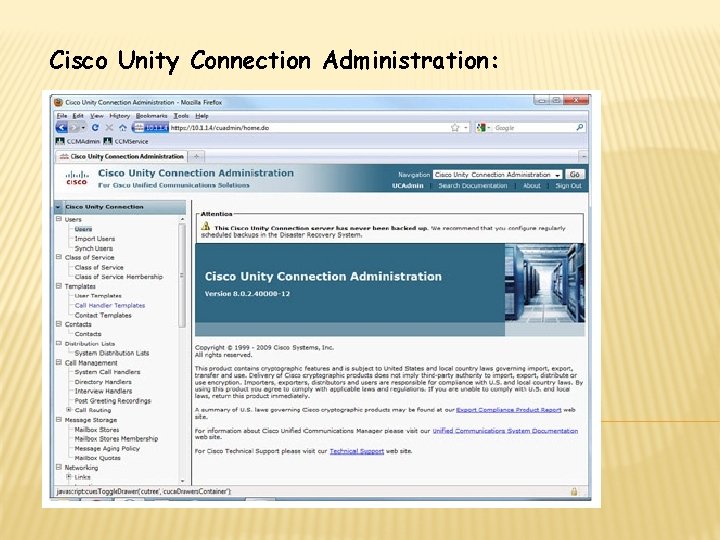Click the Go button beside Navigation

[574, 174]
